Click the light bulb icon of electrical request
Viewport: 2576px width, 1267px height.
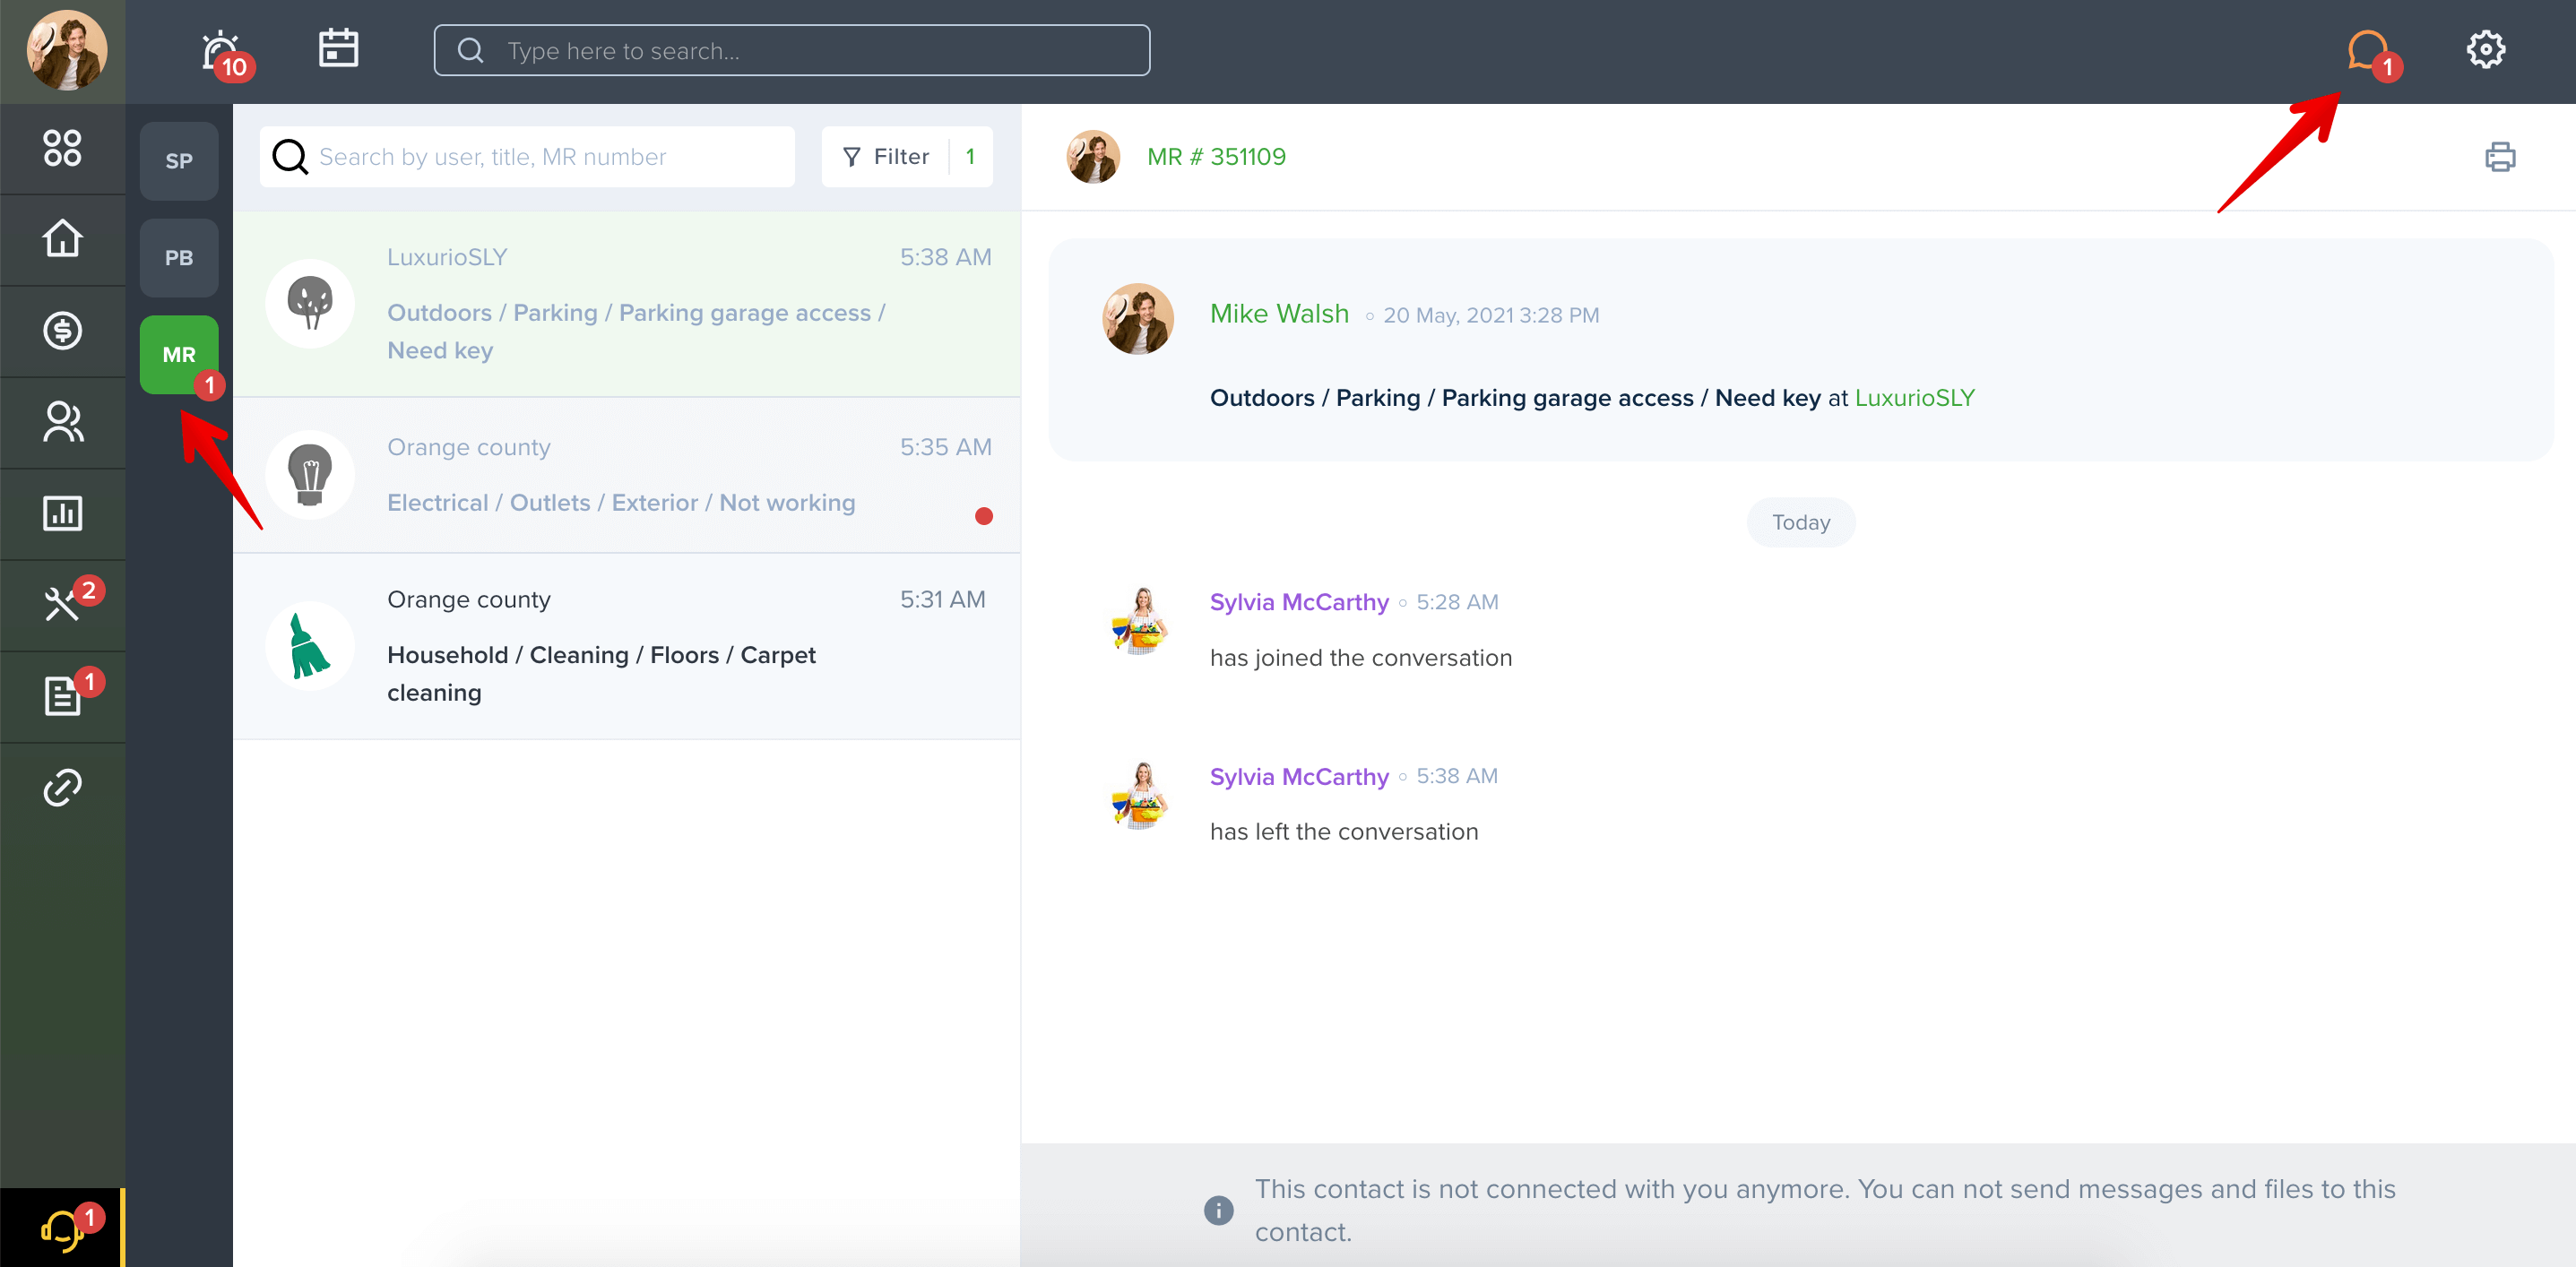click(310, 474)
